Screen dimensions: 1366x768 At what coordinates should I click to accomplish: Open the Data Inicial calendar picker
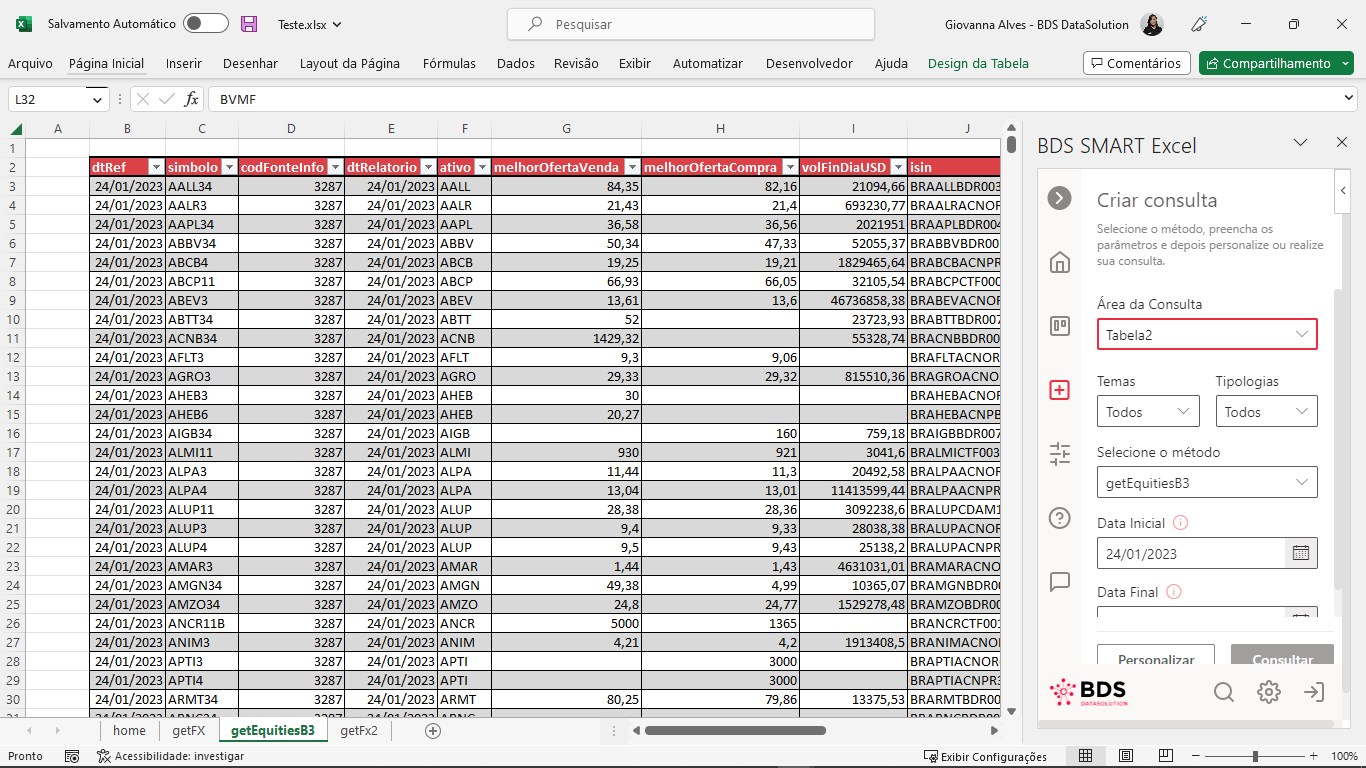1301,553
